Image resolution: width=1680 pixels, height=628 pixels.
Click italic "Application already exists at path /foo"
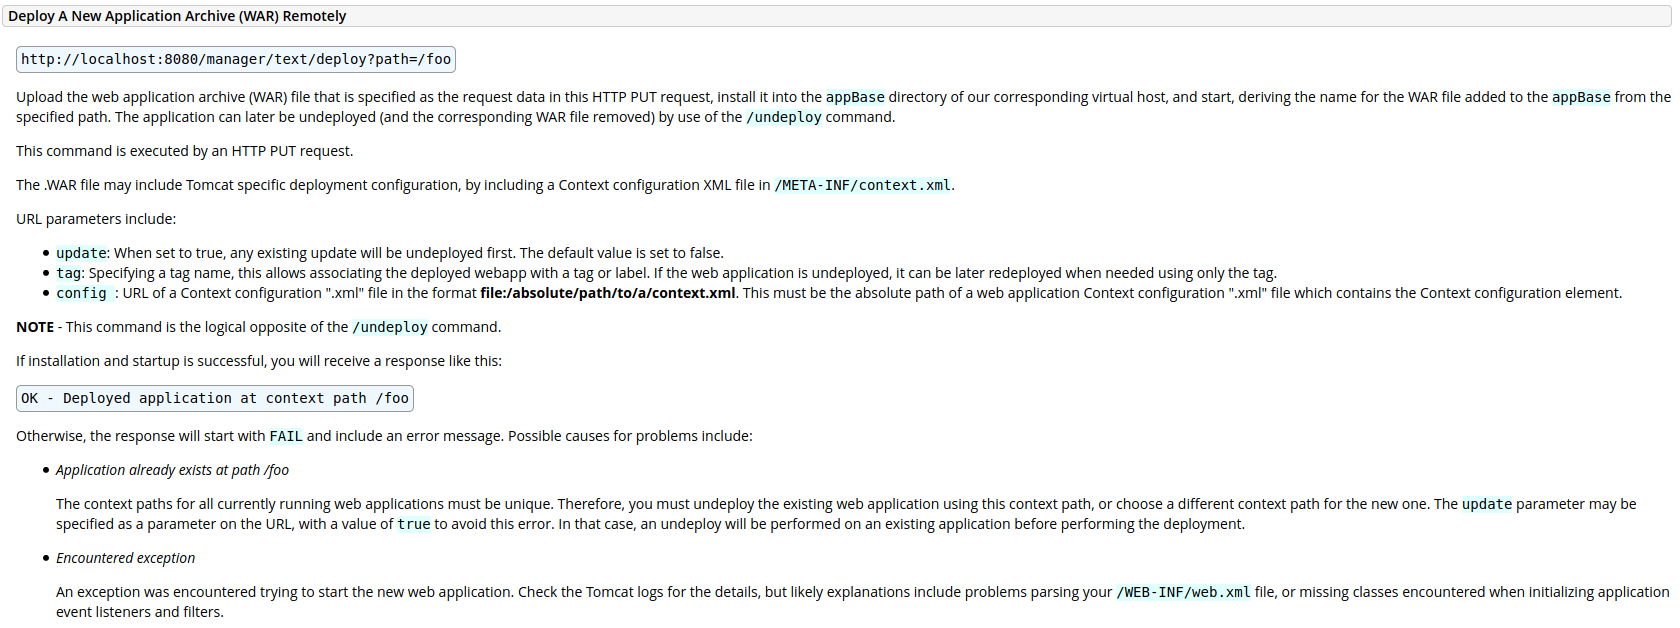click(172, 470)
